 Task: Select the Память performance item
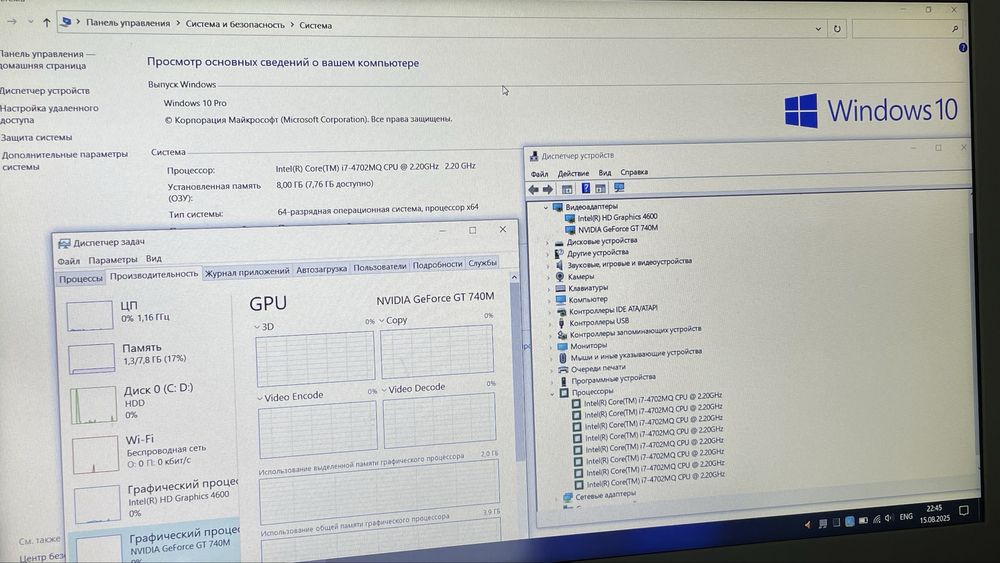tap(151, 358)
